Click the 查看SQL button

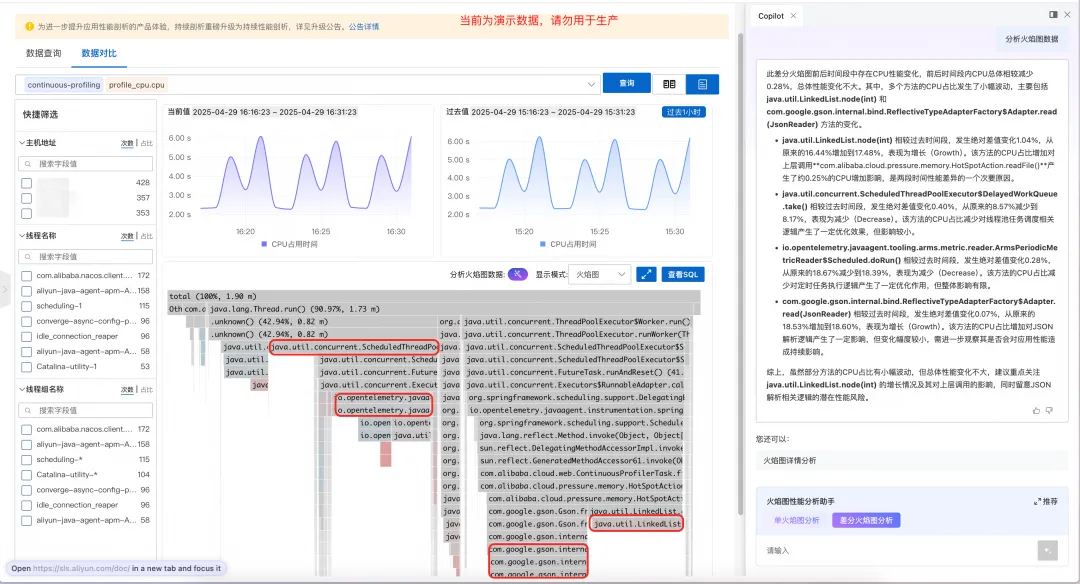(x=683, y=274)
